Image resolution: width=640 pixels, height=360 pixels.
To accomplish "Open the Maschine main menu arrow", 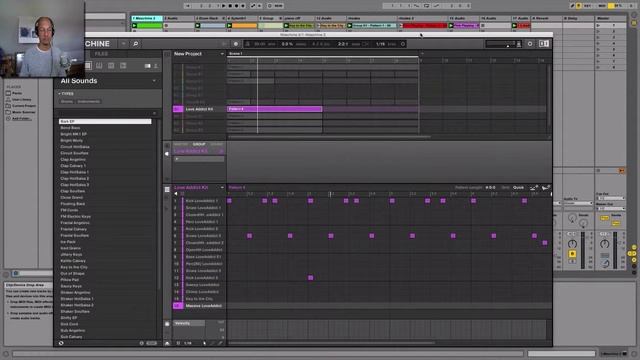I will [x=123, y=44].
